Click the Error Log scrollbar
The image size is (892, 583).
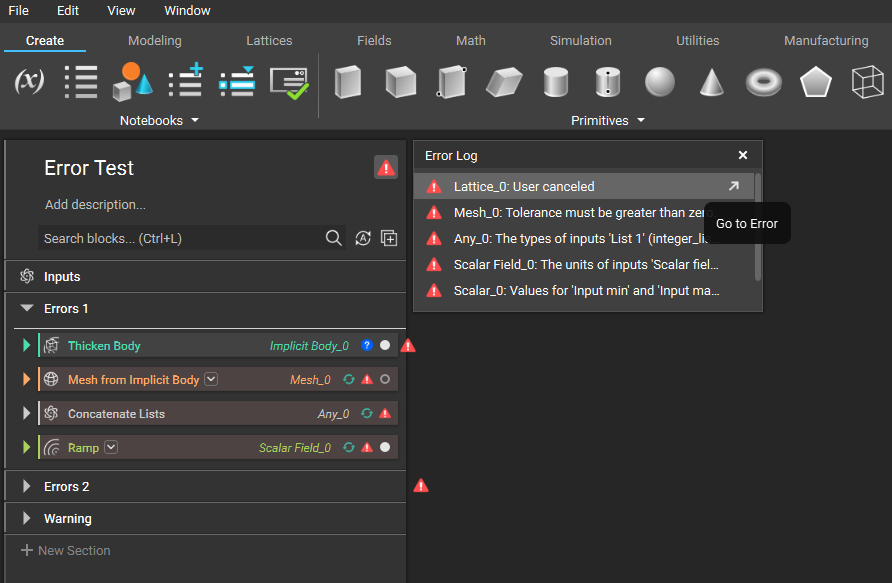point(758,228)
